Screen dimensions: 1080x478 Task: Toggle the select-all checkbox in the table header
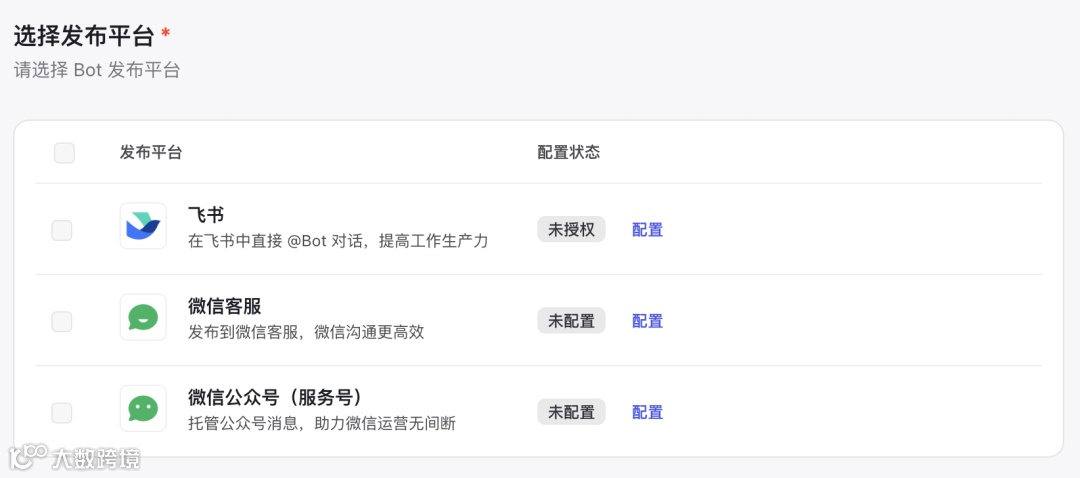(x=64, y=153)
